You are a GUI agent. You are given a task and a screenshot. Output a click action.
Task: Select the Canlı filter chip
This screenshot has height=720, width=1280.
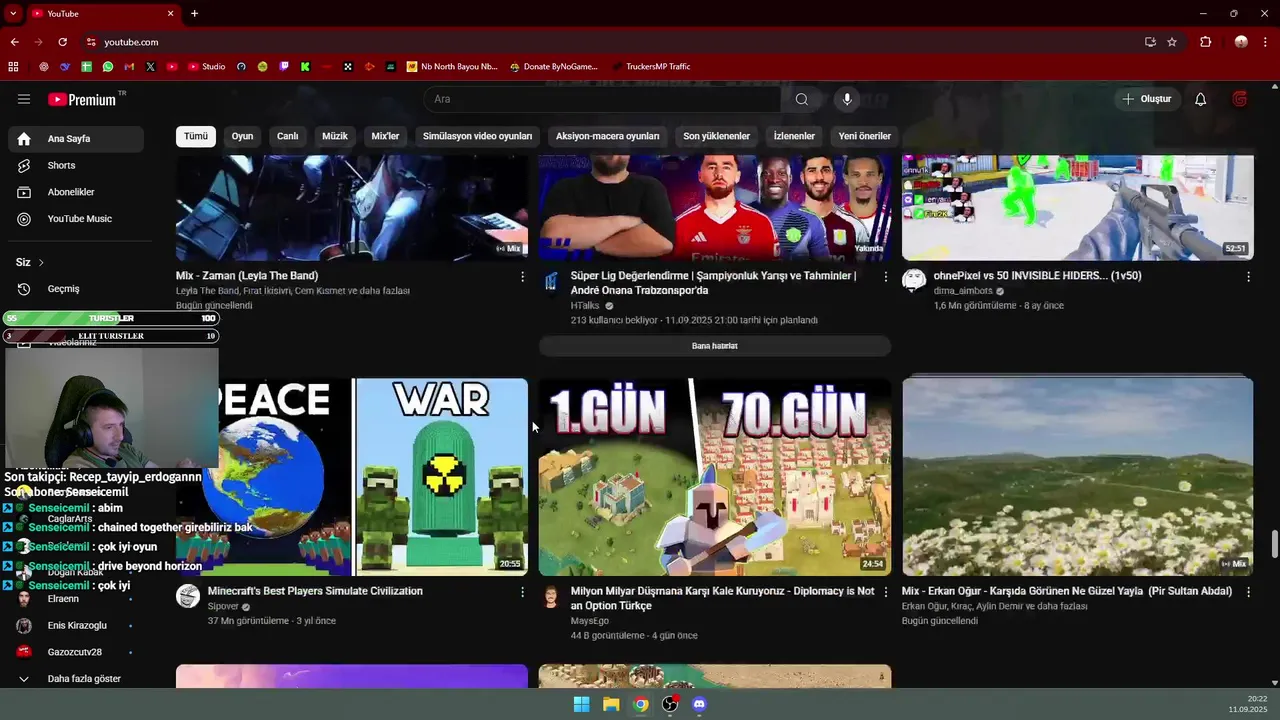click(288, 136)
